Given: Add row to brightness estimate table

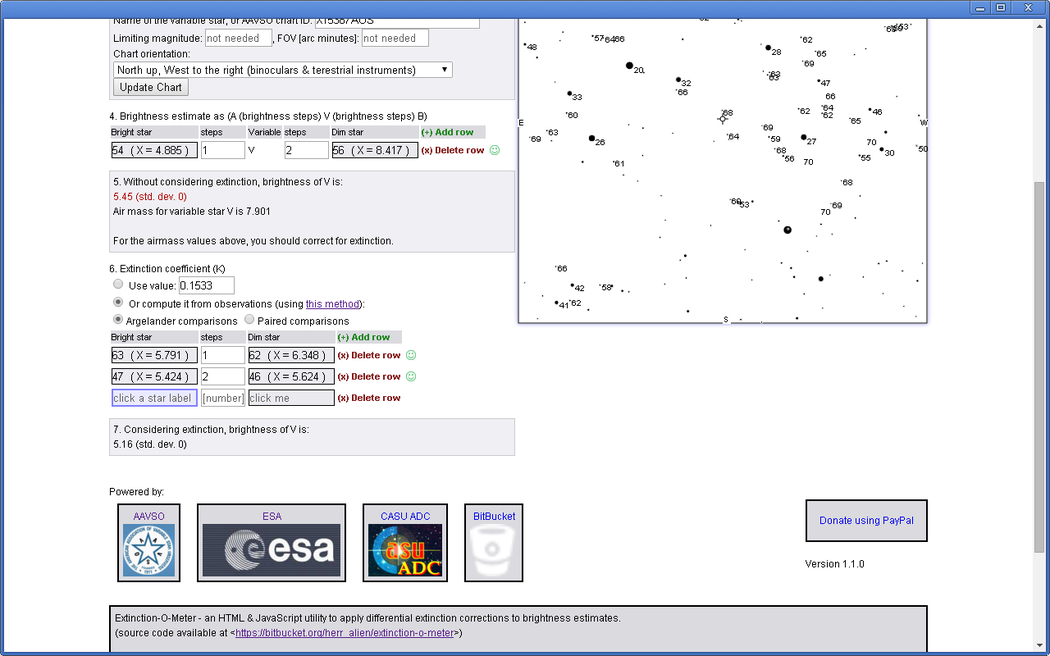Looking at the screenshot, I should [x=447, y=132].
